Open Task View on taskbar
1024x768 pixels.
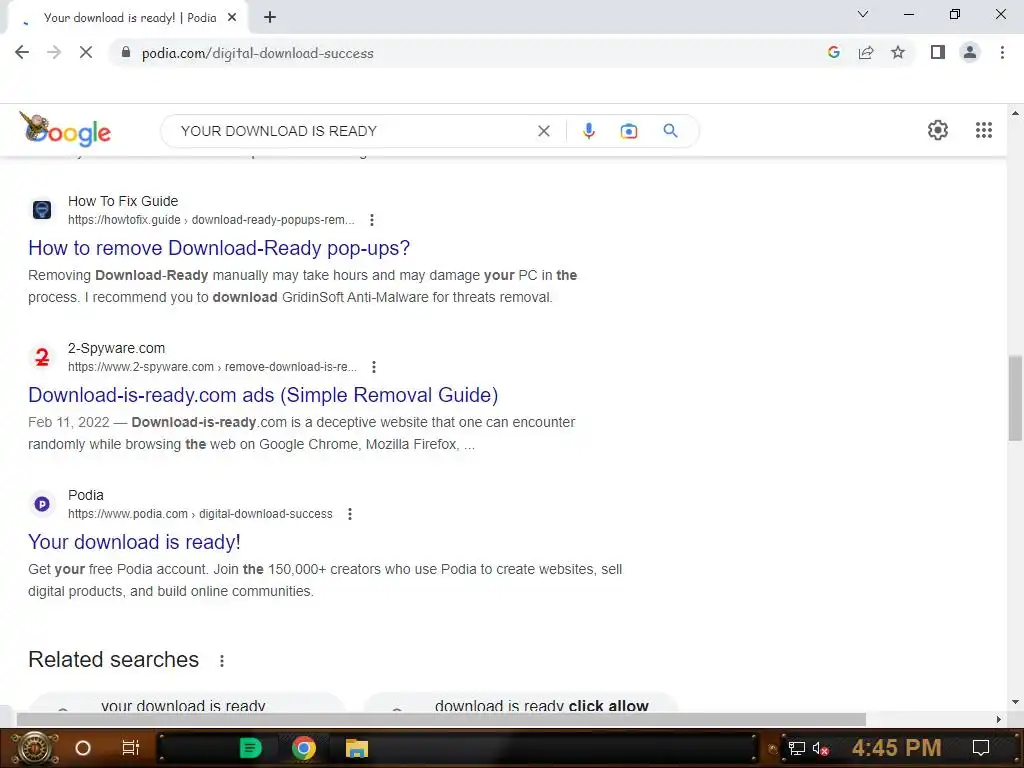click(131, 748)
